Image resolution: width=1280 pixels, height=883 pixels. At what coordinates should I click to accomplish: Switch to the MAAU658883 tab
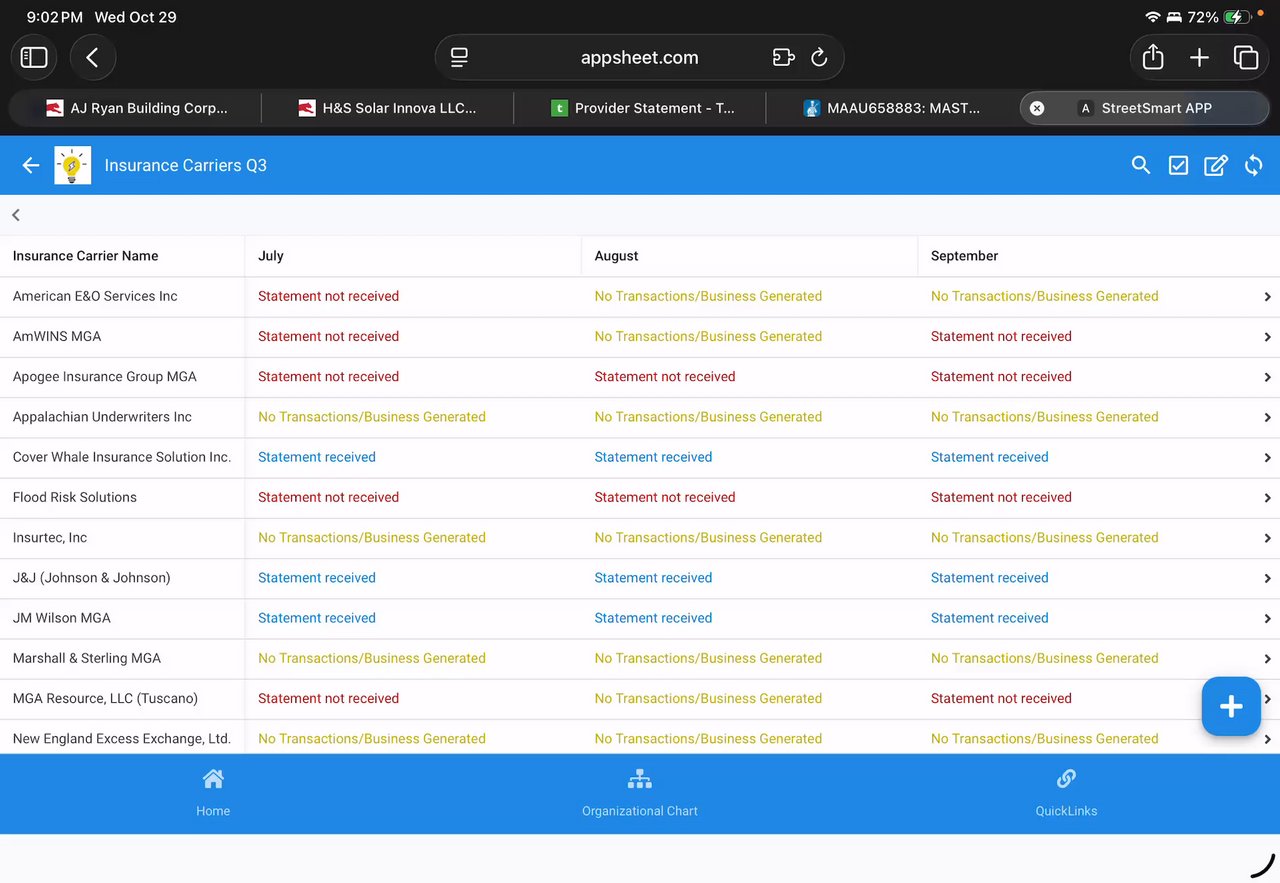pyautogui.click(x=892, y=108)
